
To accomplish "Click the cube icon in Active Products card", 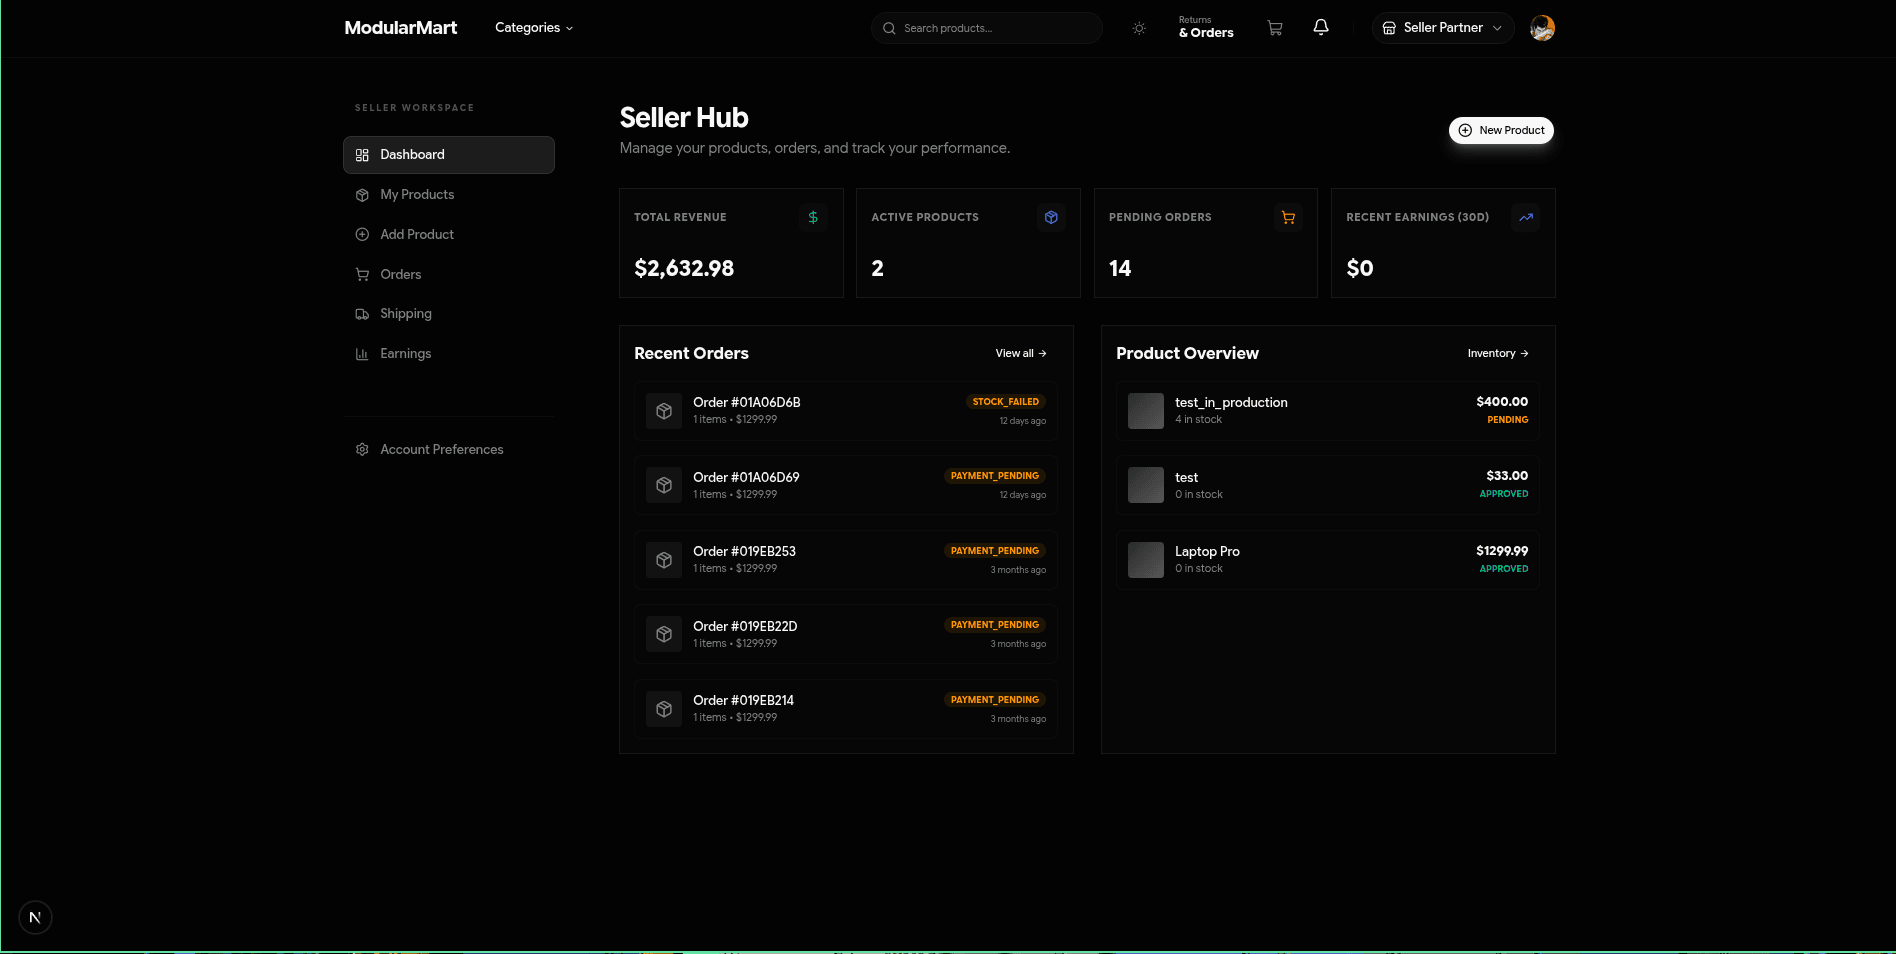I will click(1051, 217).
